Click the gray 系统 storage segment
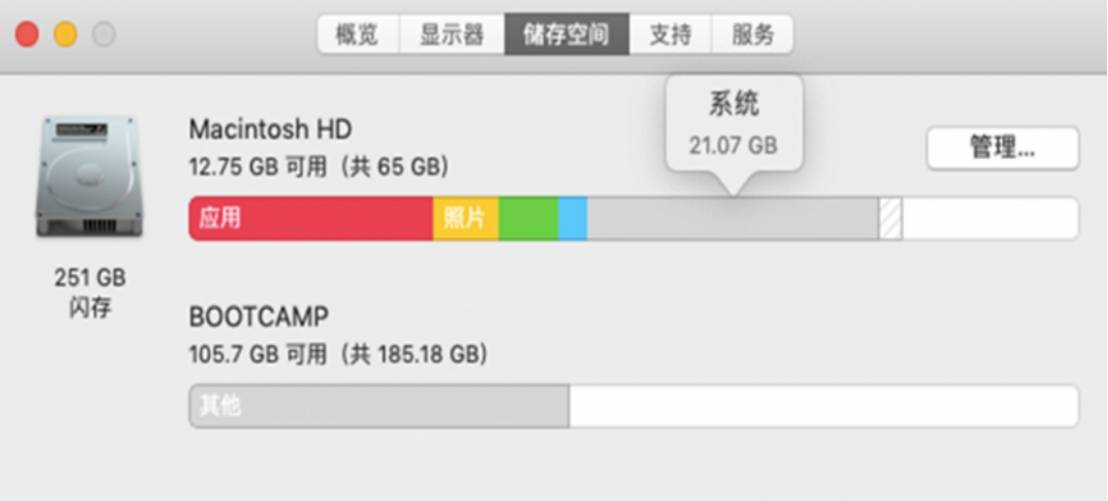The width and height of the screenshot is (1108, 501). [733, 218]
